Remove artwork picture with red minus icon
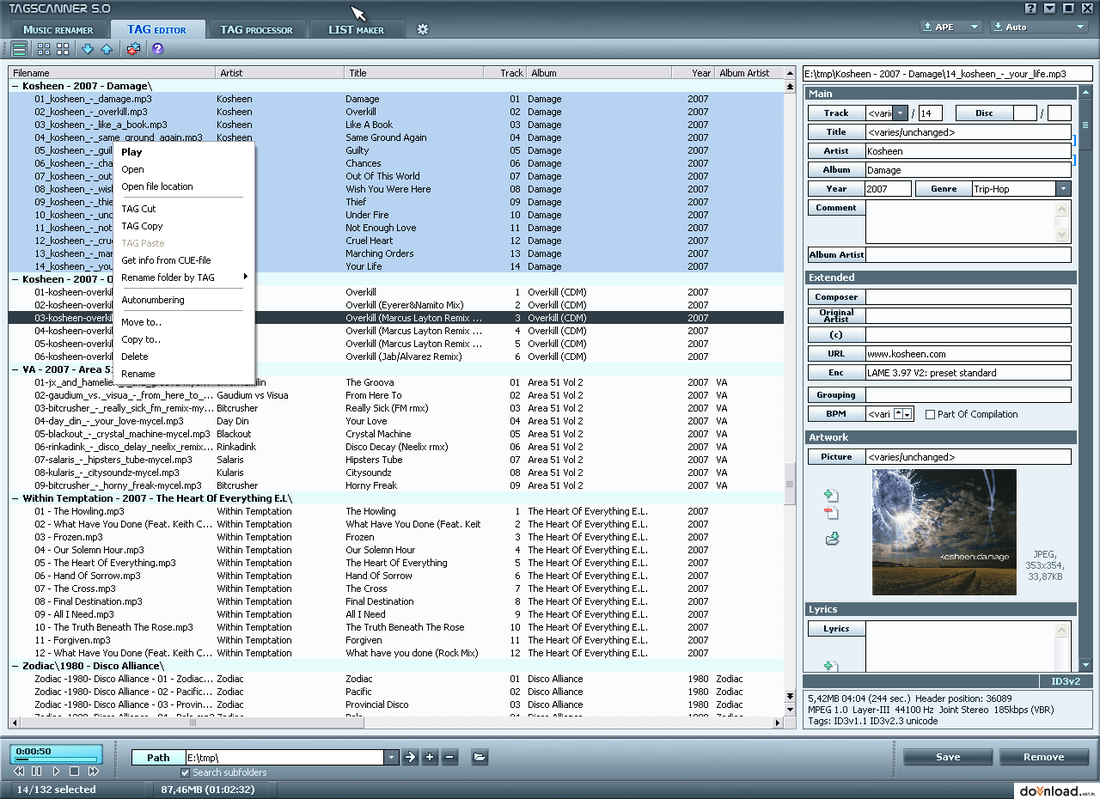This screenshot has width=1100, height=799. 831,513
